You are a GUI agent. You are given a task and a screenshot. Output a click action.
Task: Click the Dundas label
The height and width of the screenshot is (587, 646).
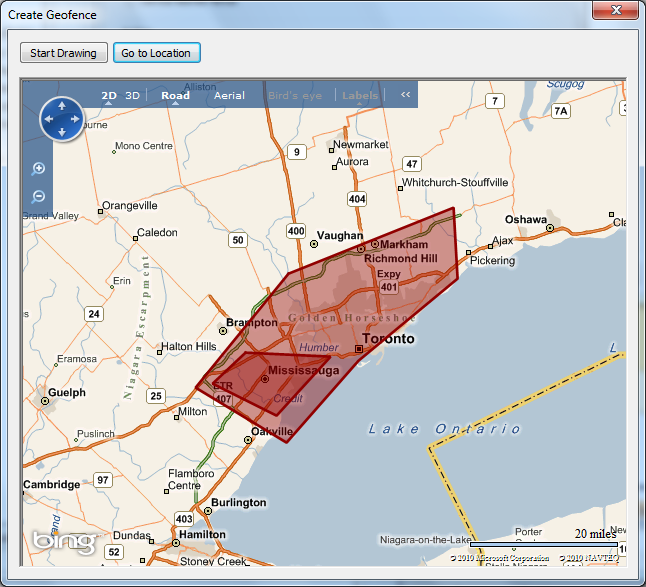(x=132, y=536)
